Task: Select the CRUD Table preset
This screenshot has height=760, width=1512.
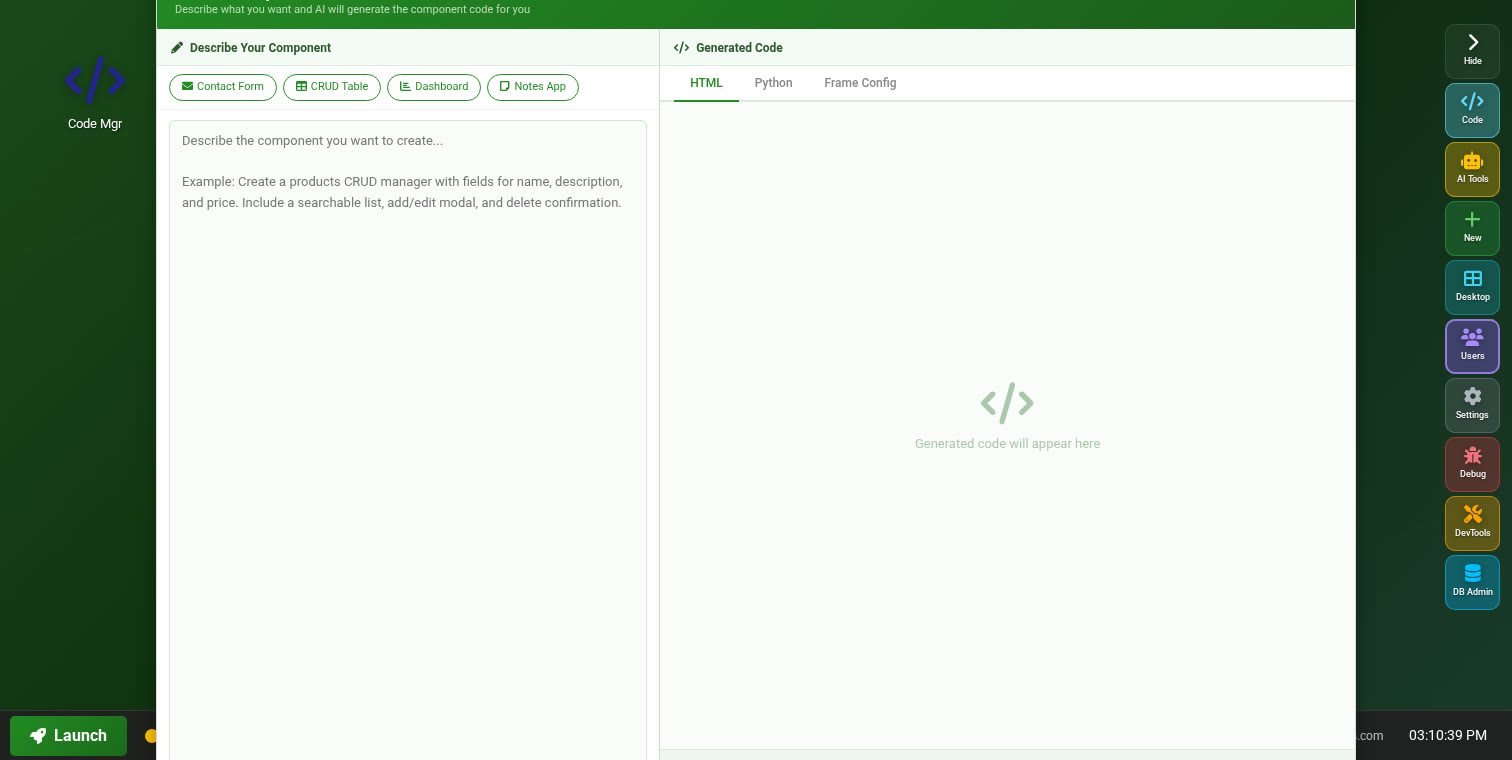Action: 331,87
